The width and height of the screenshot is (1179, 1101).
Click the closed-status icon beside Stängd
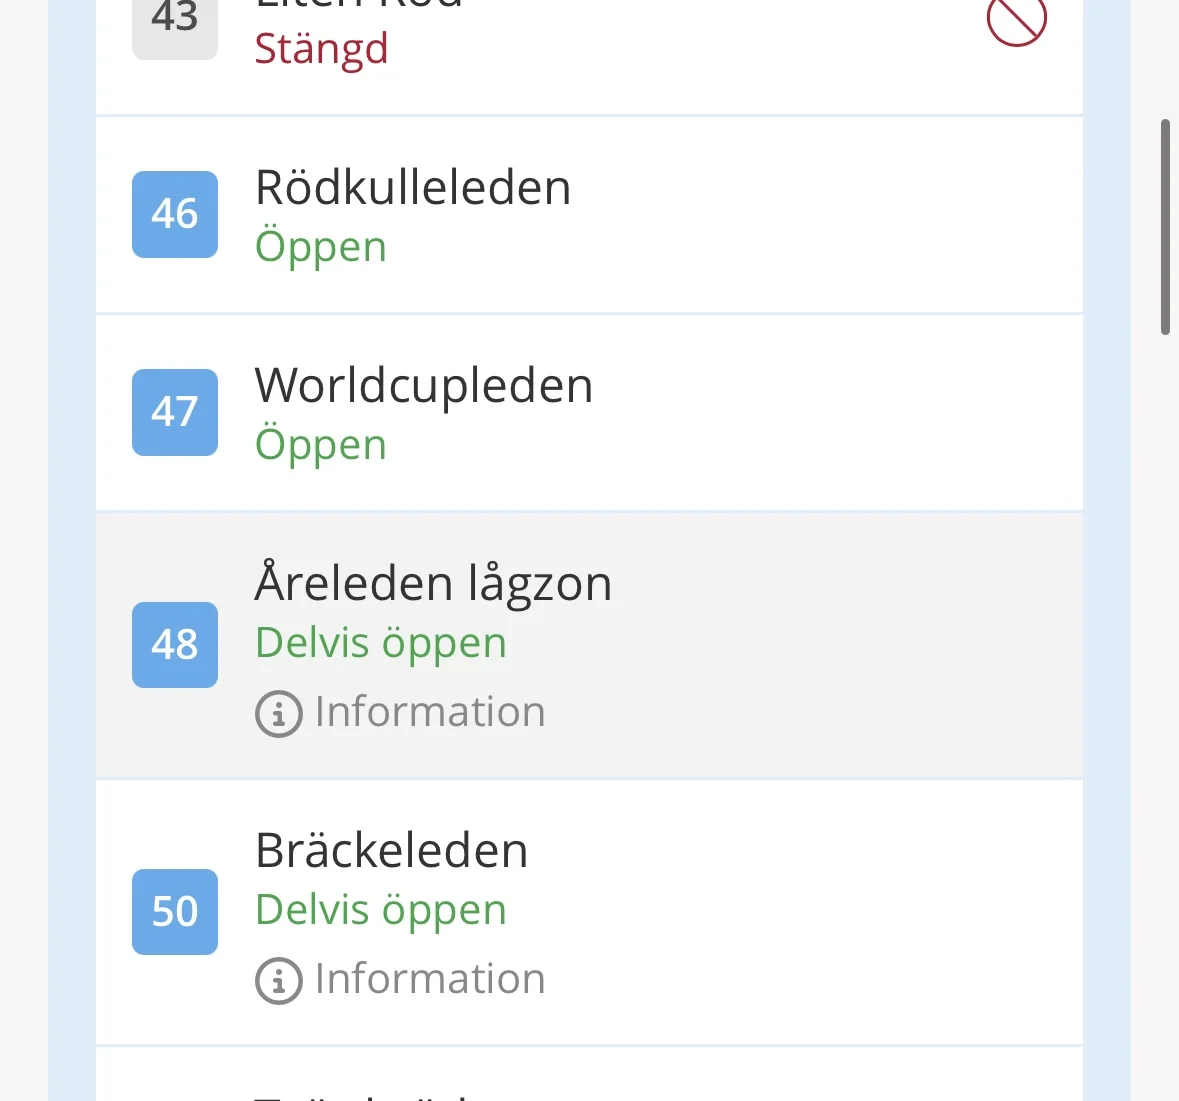[x=1016, y=20]
